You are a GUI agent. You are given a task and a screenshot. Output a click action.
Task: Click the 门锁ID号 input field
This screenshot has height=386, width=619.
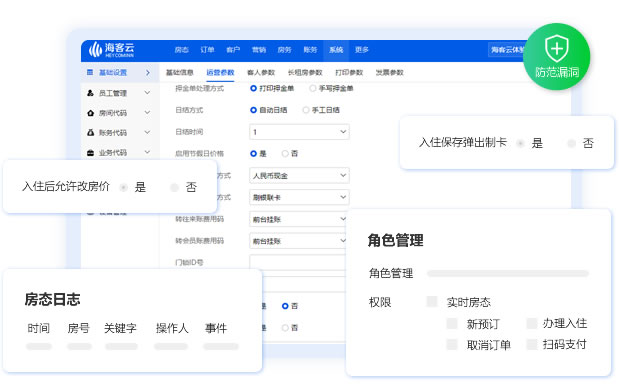[298, 262]
